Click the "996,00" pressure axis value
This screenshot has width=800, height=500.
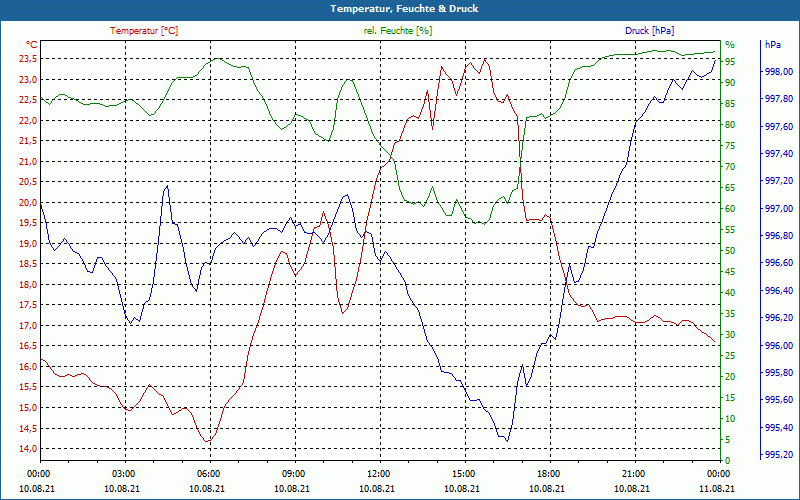[x=779, y=345]
